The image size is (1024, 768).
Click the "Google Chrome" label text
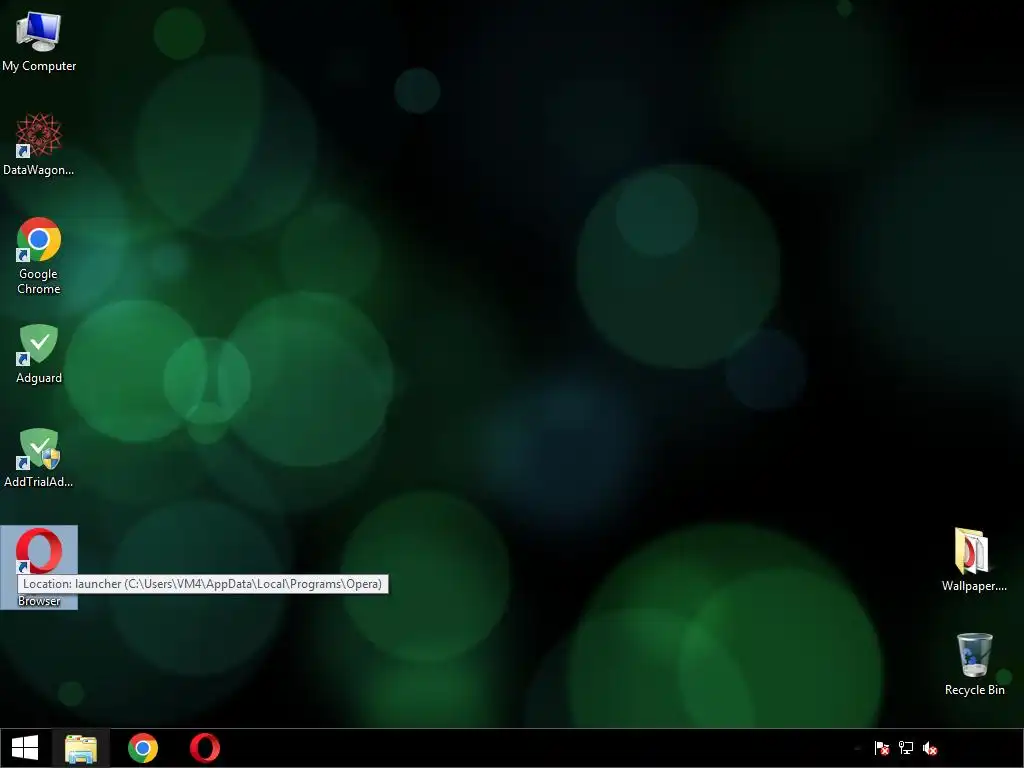(39, 281)
